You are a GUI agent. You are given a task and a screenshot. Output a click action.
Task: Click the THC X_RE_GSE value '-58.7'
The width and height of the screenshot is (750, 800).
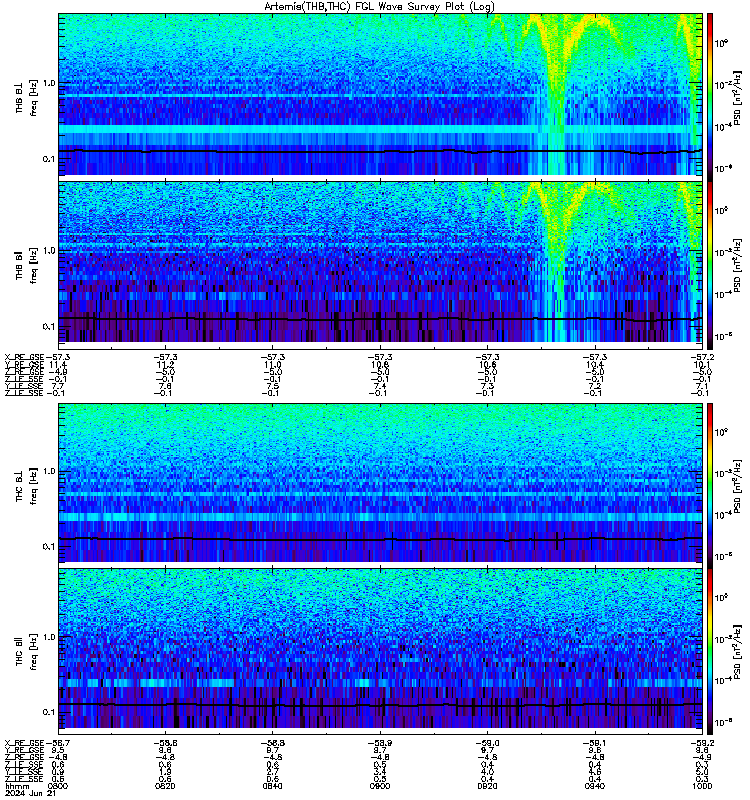58,743
